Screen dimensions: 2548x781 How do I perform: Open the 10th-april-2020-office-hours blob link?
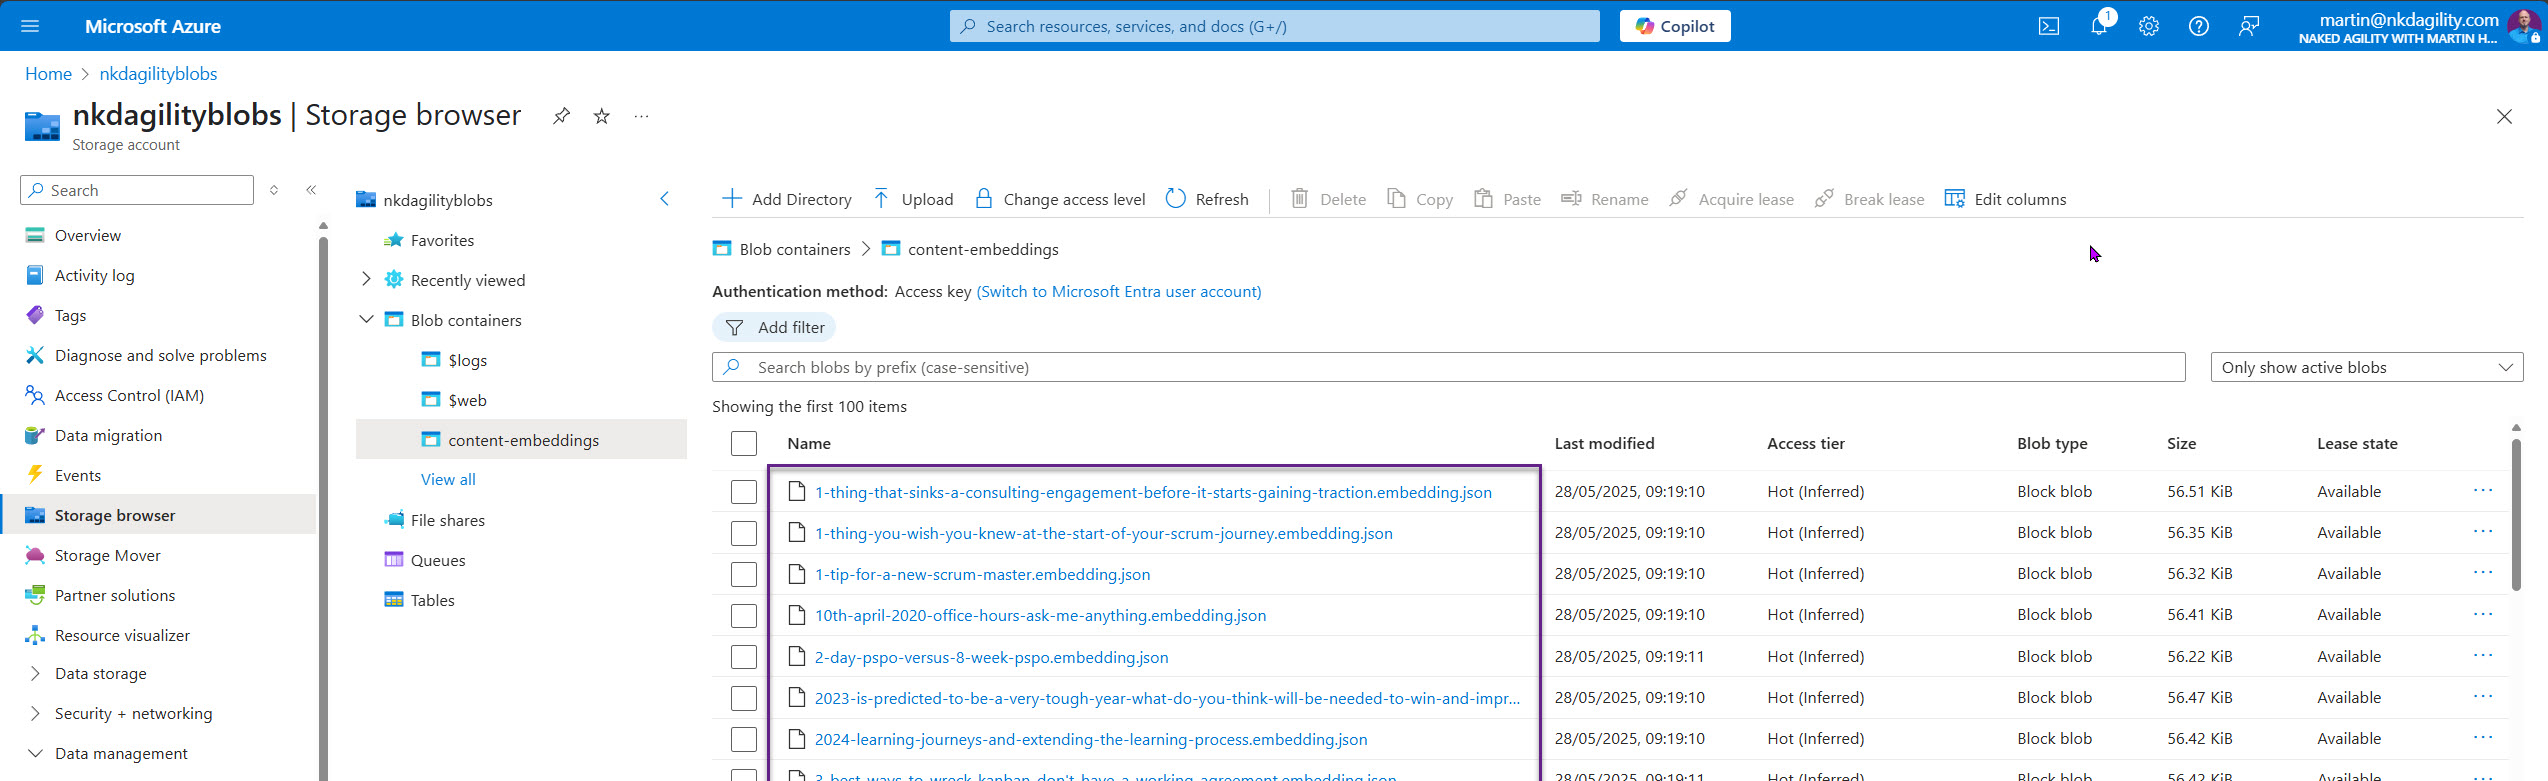pos(1040,615)
